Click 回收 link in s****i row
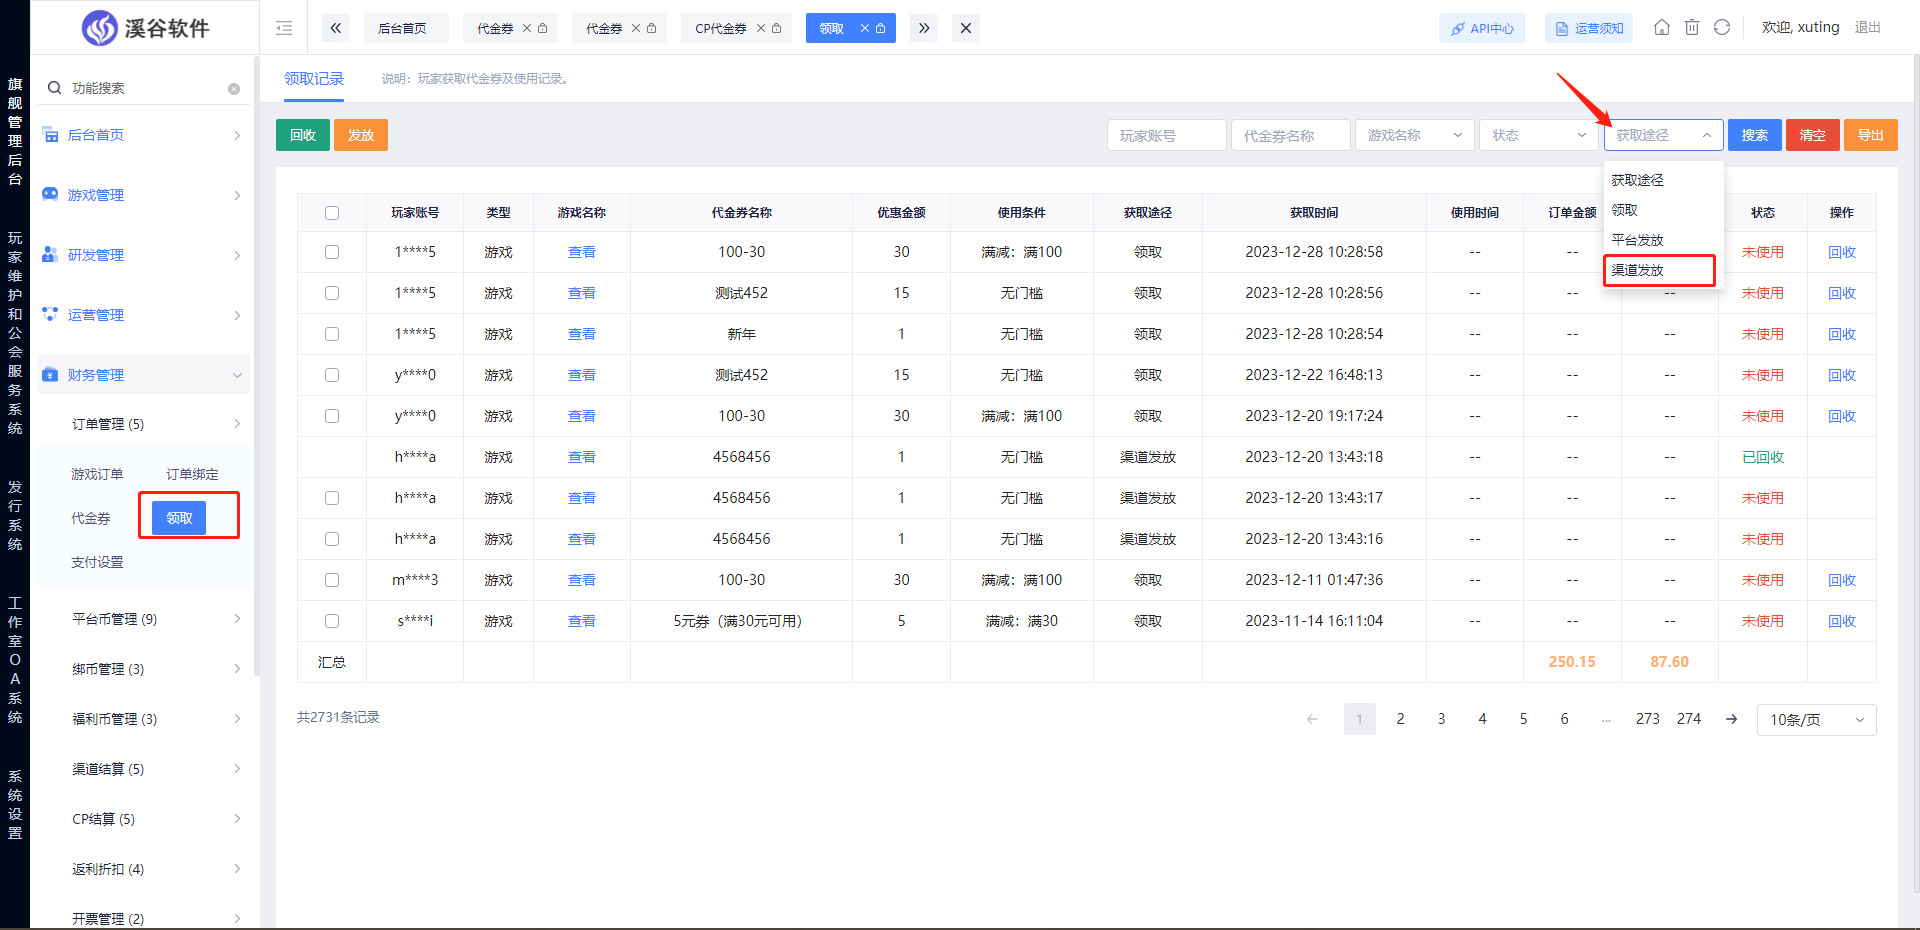 1842,621
